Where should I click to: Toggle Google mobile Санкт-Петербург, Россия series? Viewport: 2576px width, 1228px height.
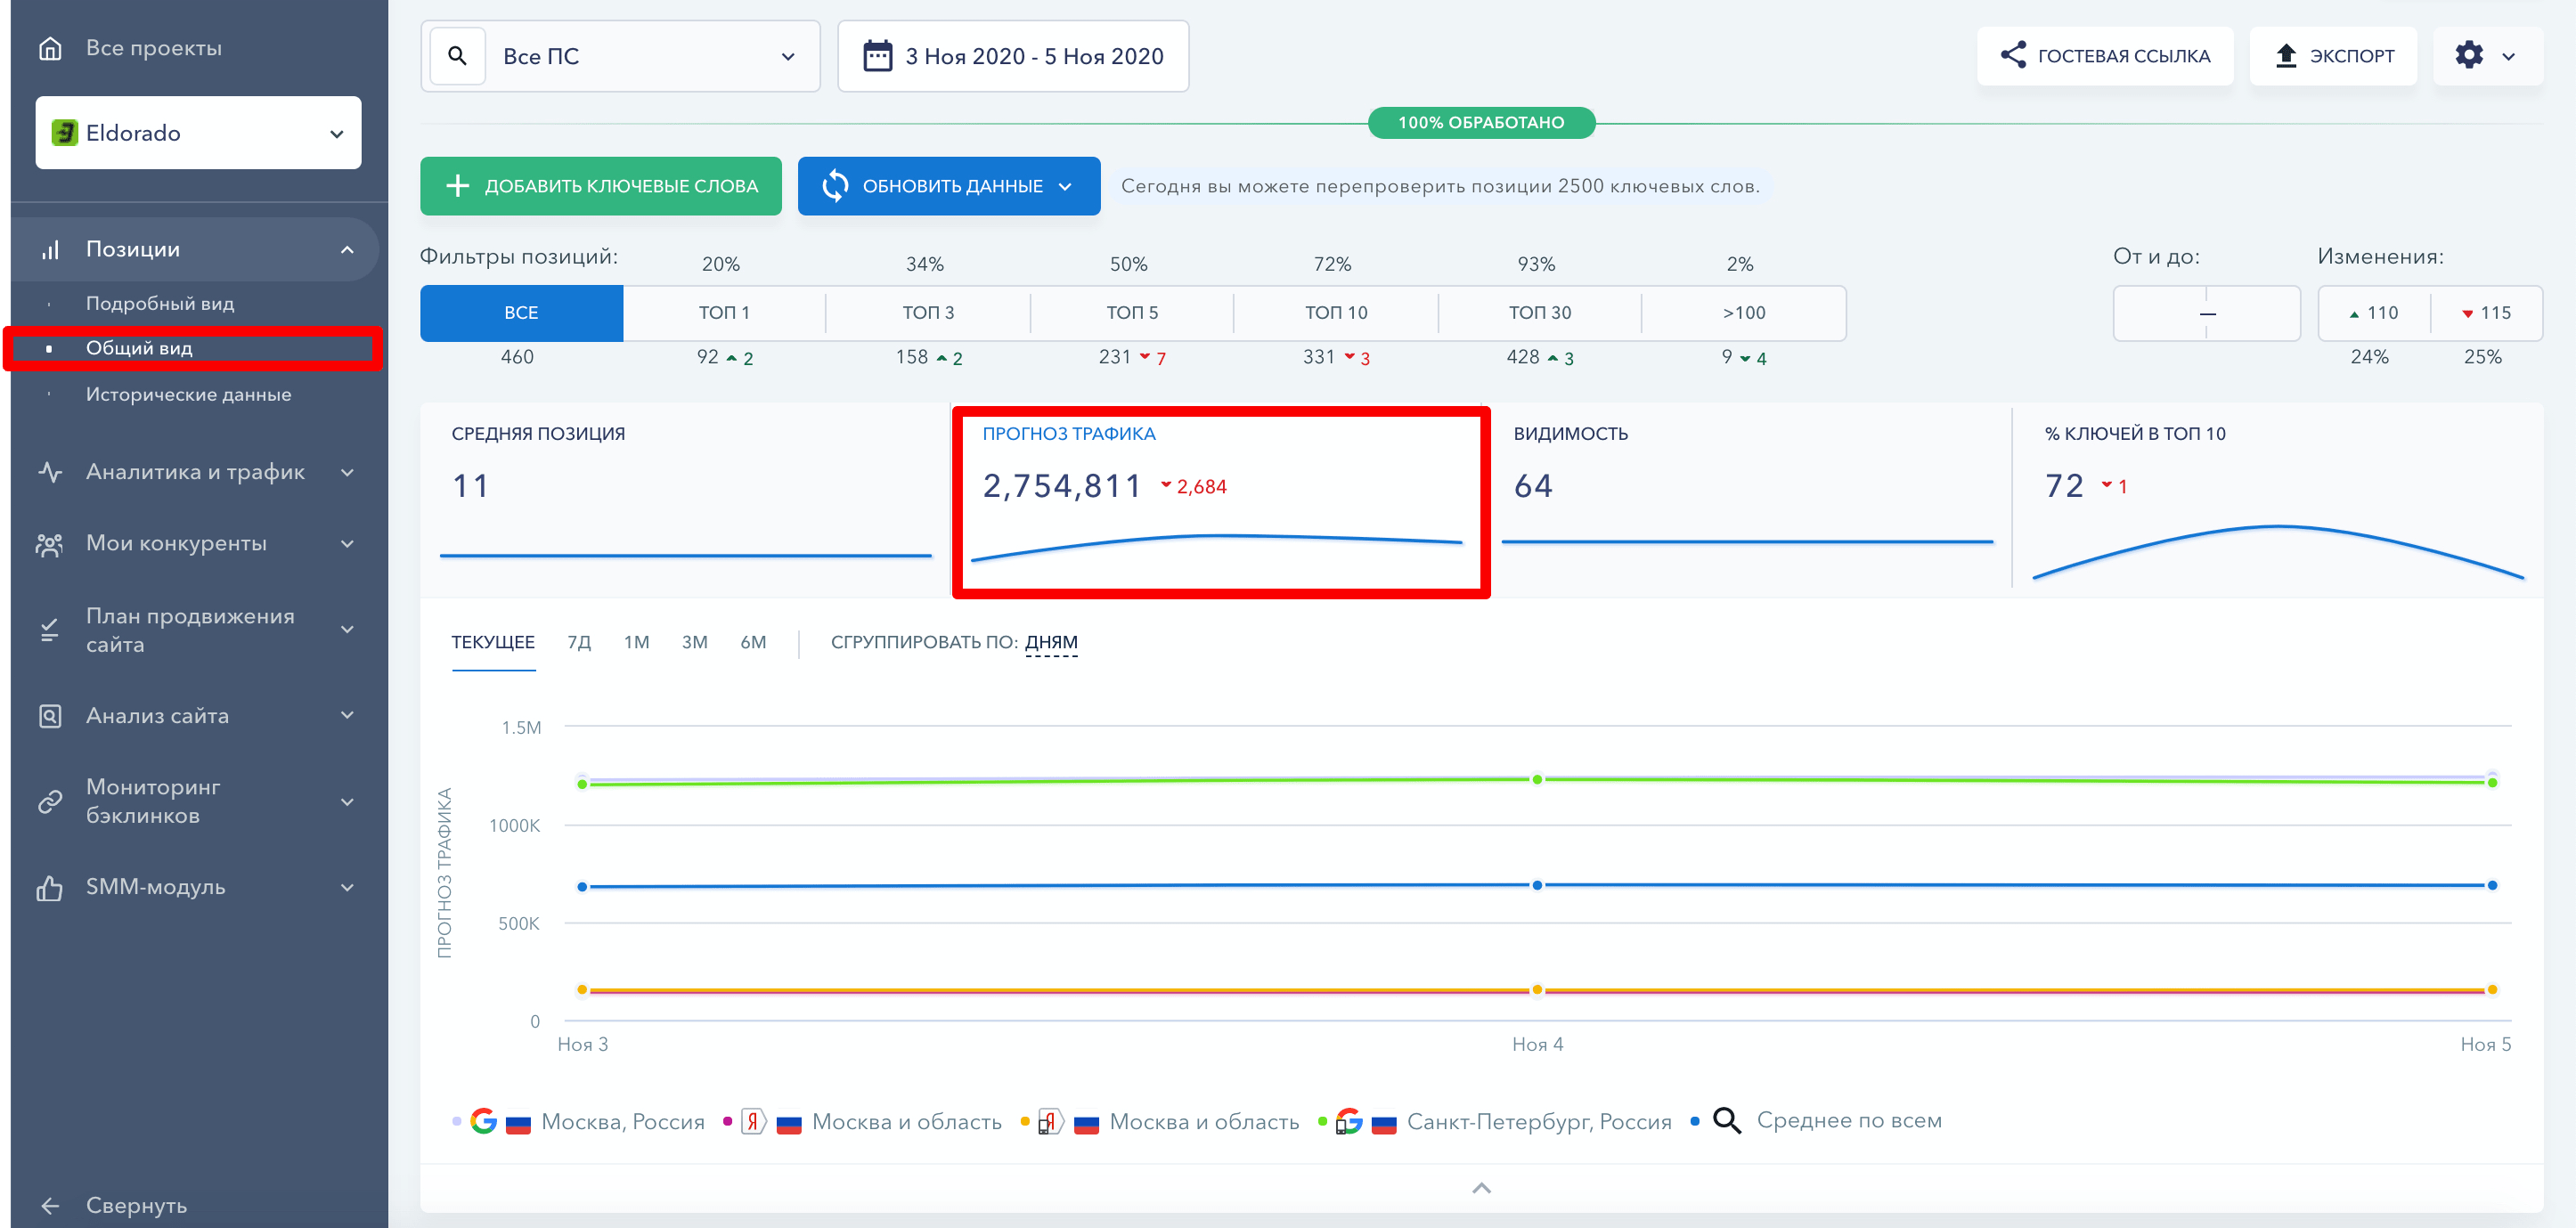pos(1495,1122)
